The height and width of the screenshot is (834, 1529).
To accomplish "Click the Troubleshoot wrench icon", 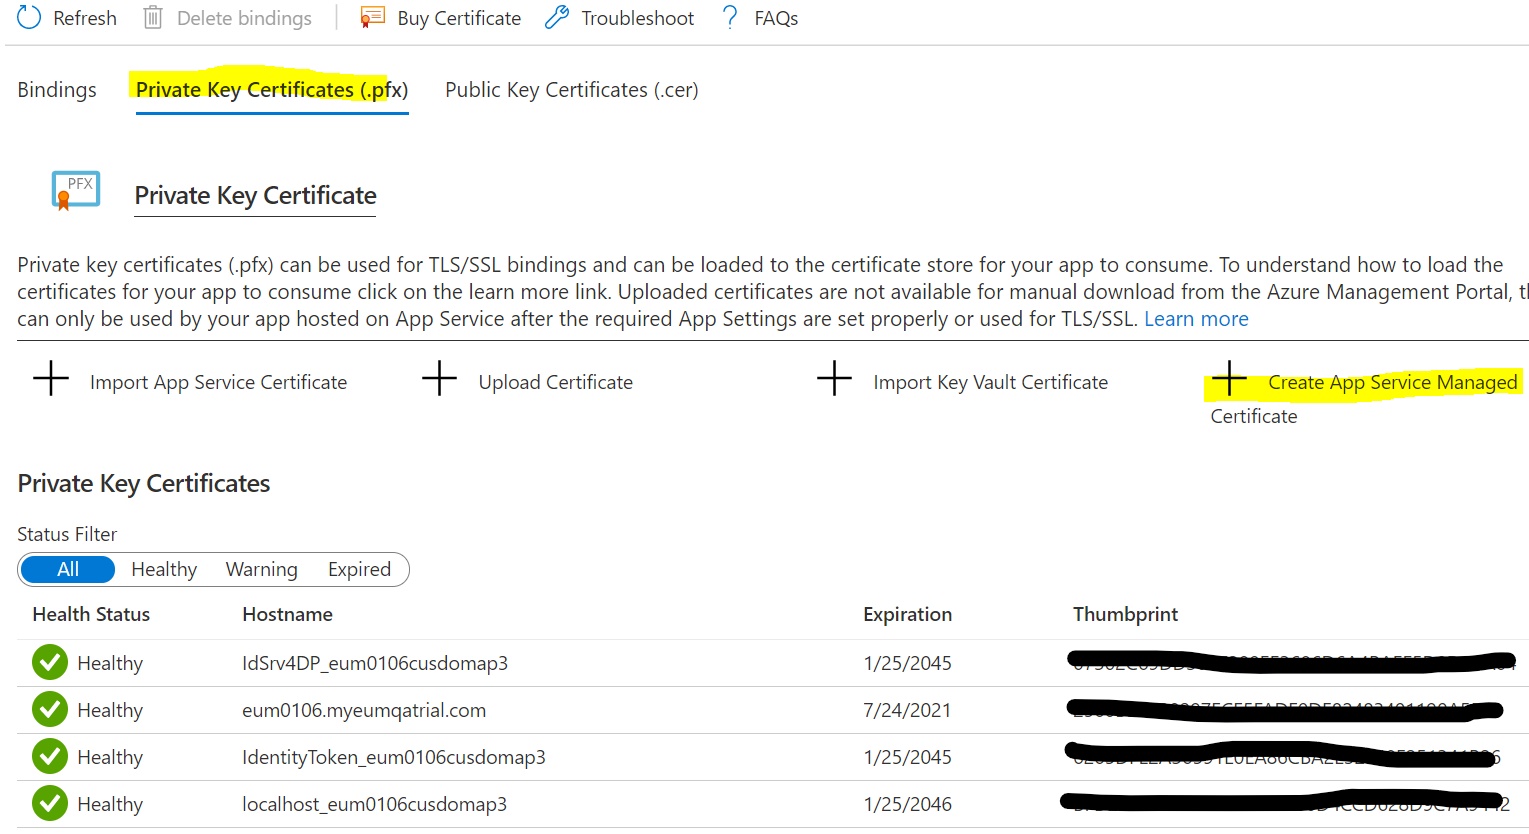I will [557, 17].
